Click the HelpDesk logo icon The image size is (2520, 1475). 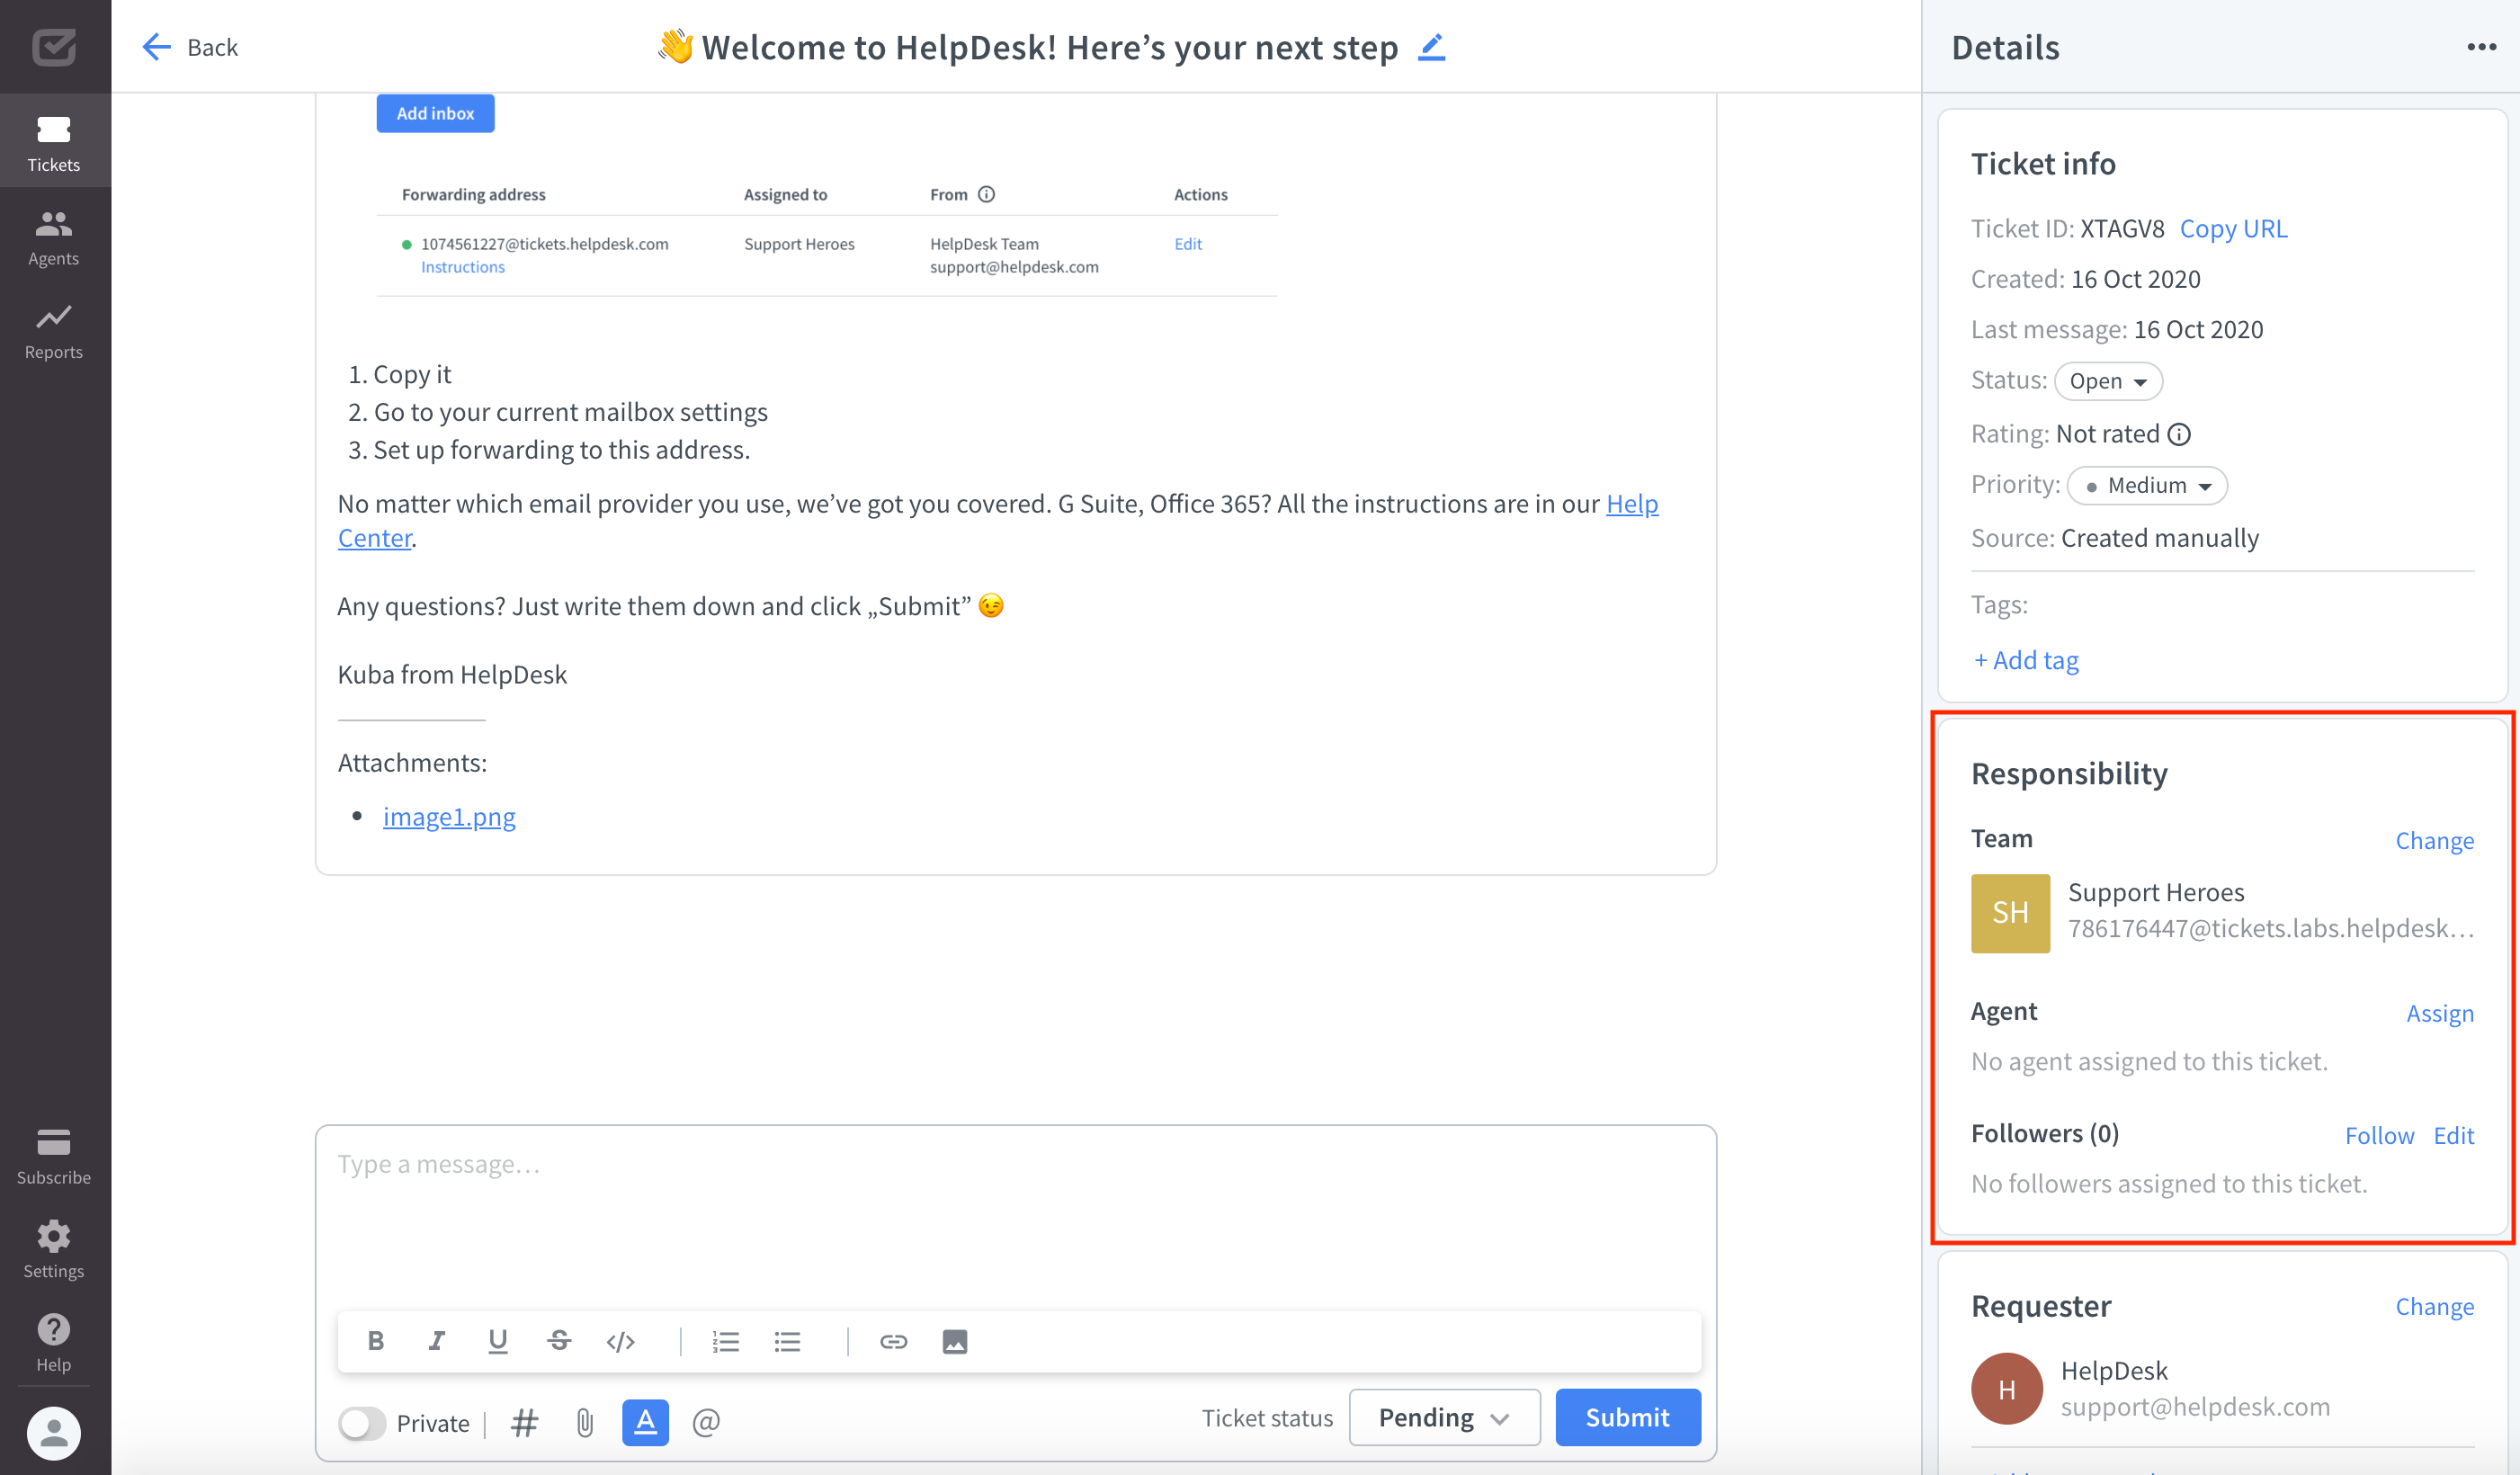[54, 46]
